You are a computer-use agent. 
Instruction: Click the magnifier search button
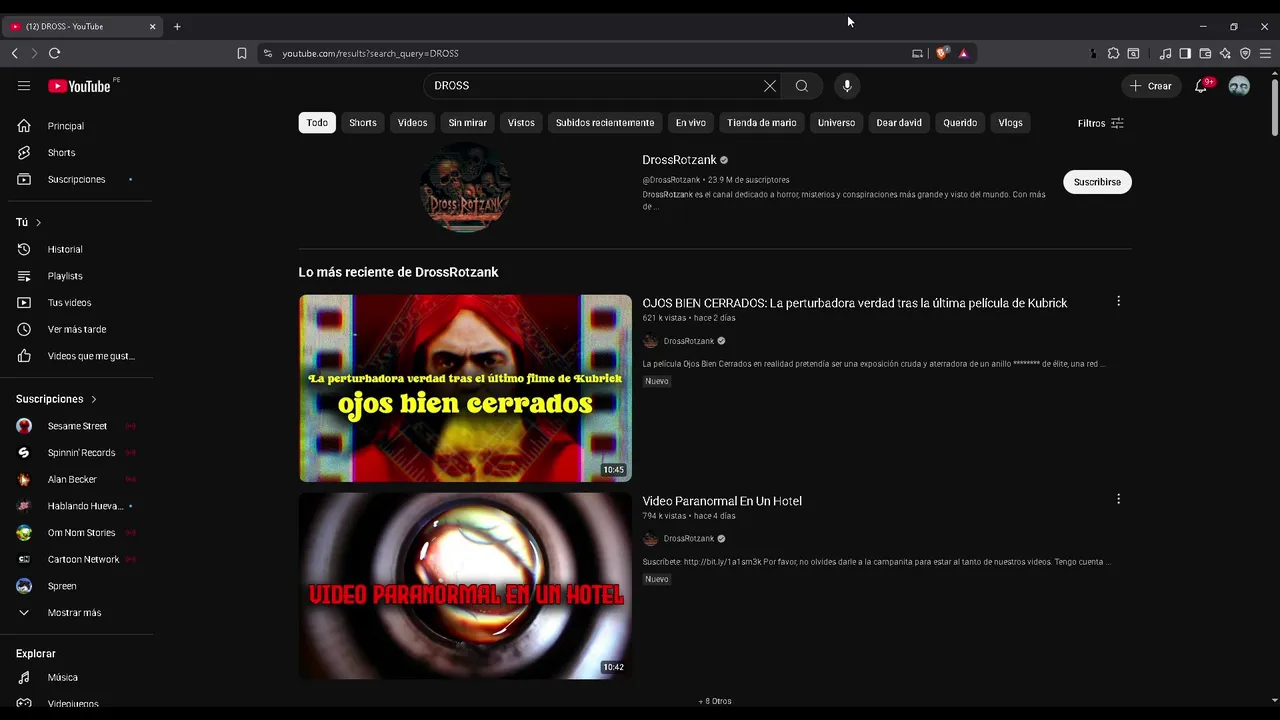[802, 86]
